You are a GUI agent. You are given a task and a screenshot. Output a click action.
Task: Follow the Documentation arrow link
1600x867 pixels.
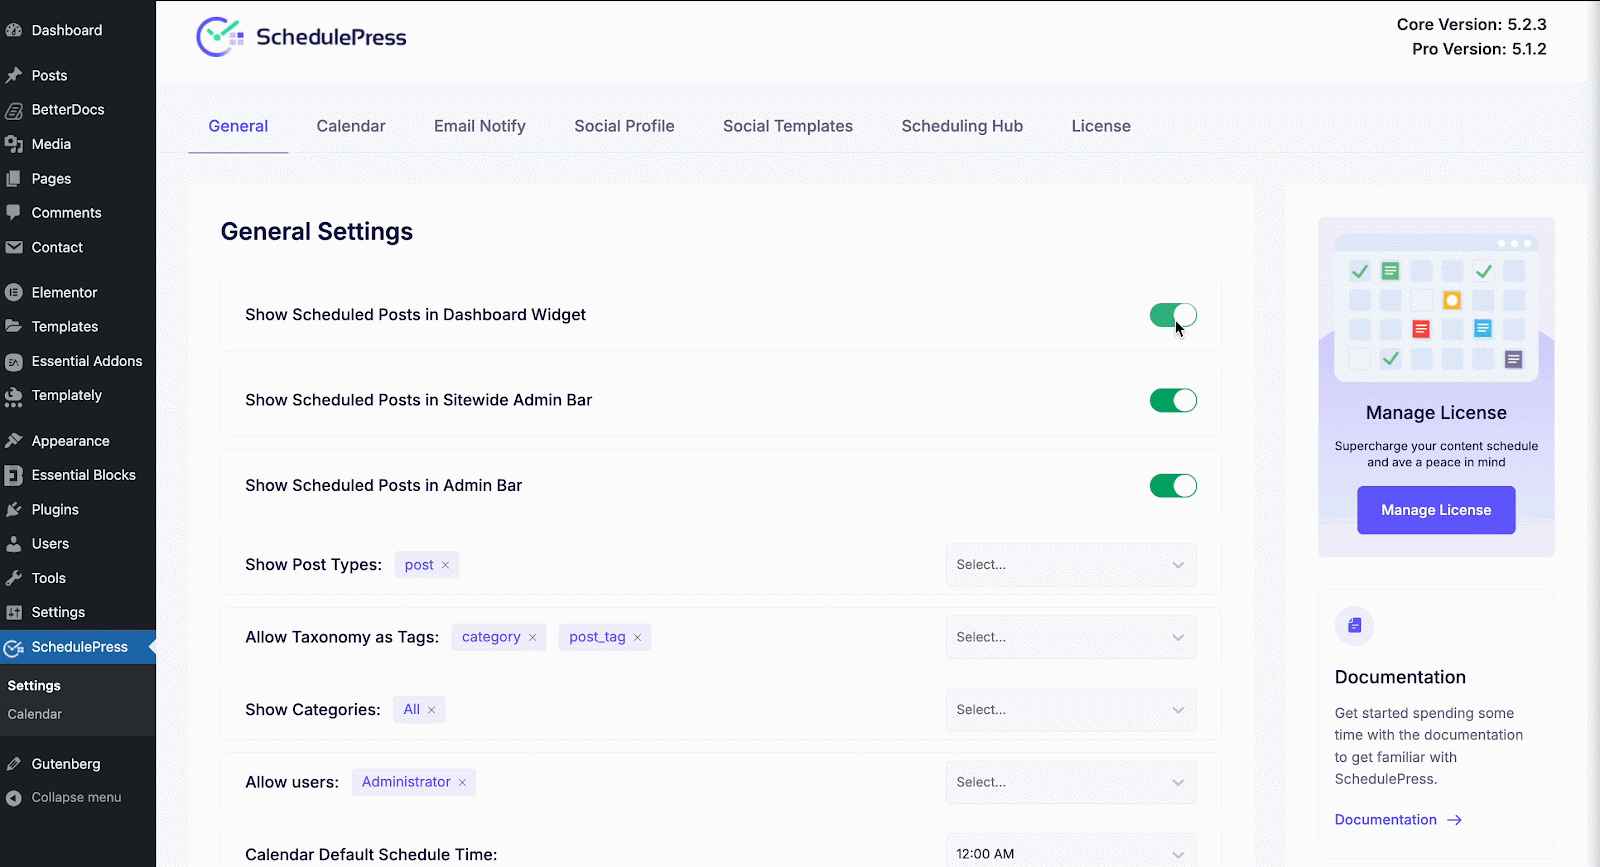point(1398,820)
